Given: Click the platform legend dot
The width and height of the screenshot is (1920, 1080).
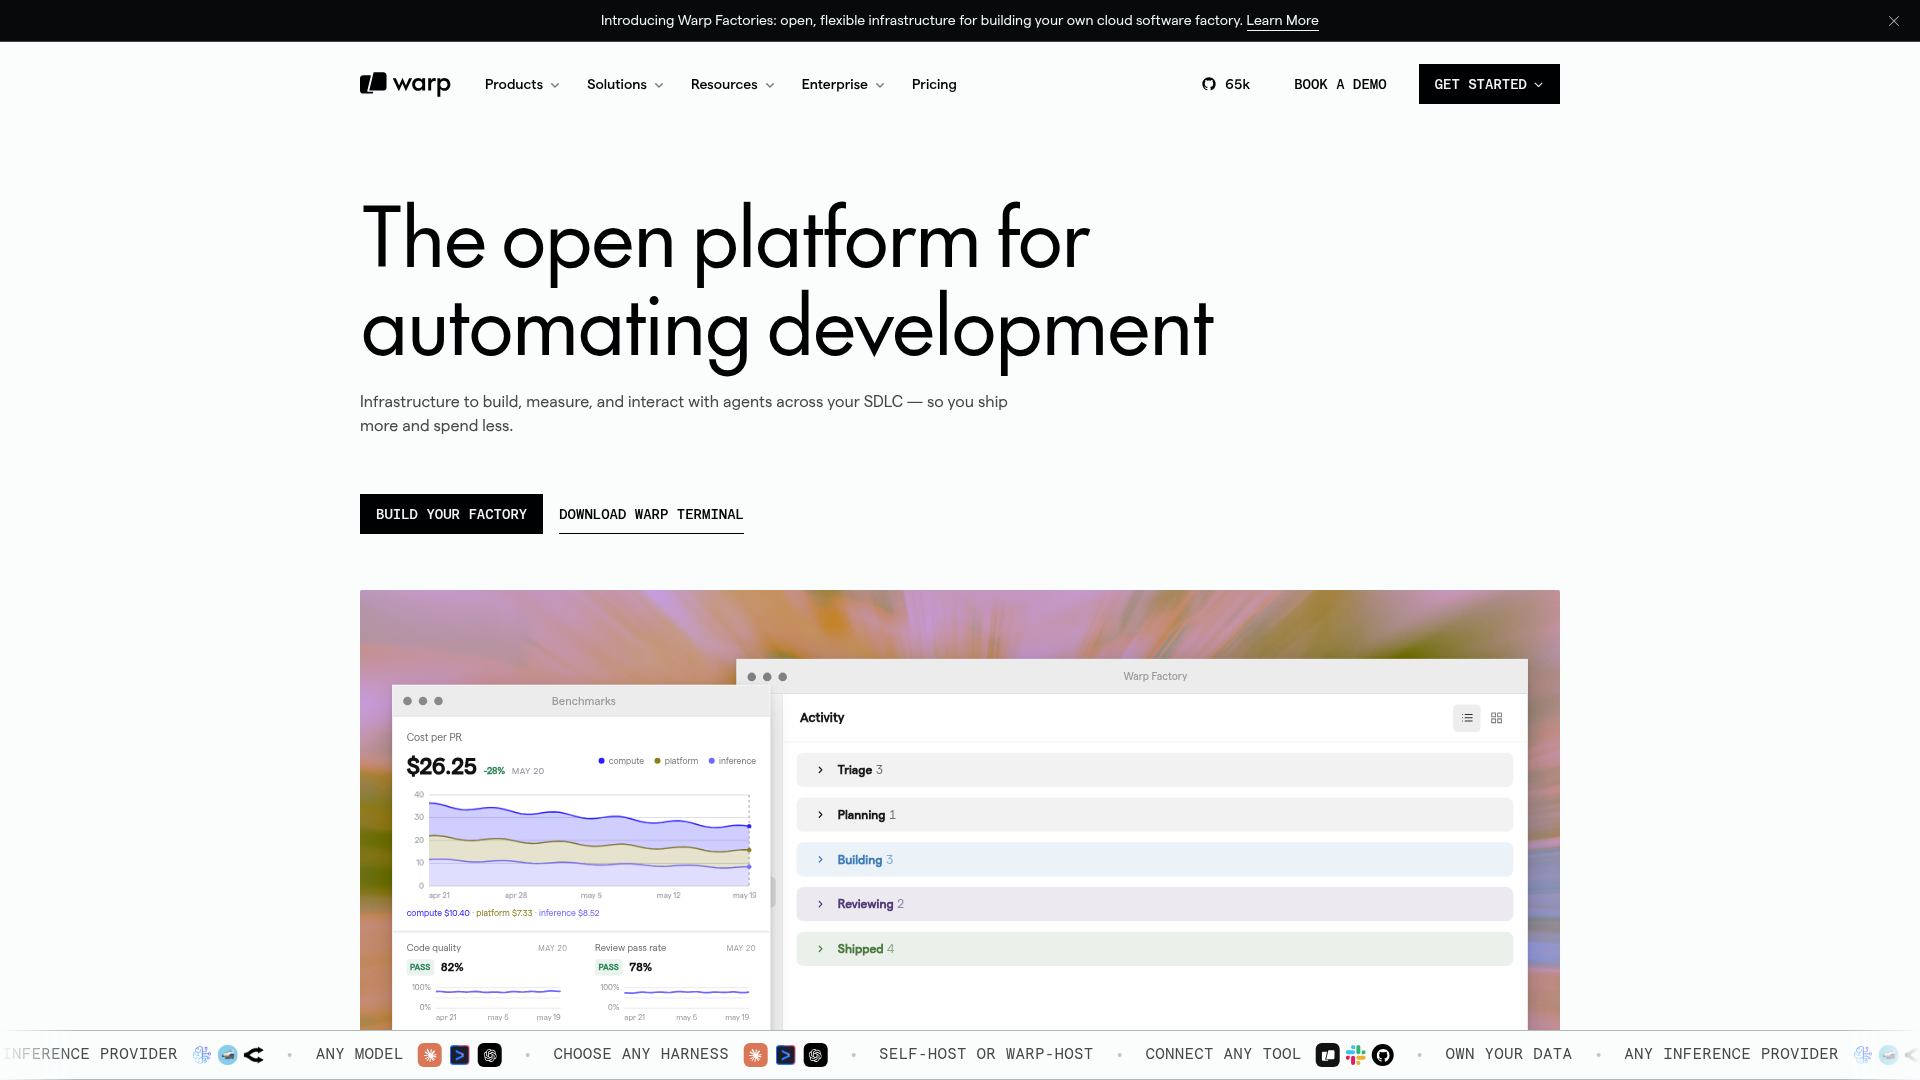Looking at the screenshot, I should click(x=657, y=761).
